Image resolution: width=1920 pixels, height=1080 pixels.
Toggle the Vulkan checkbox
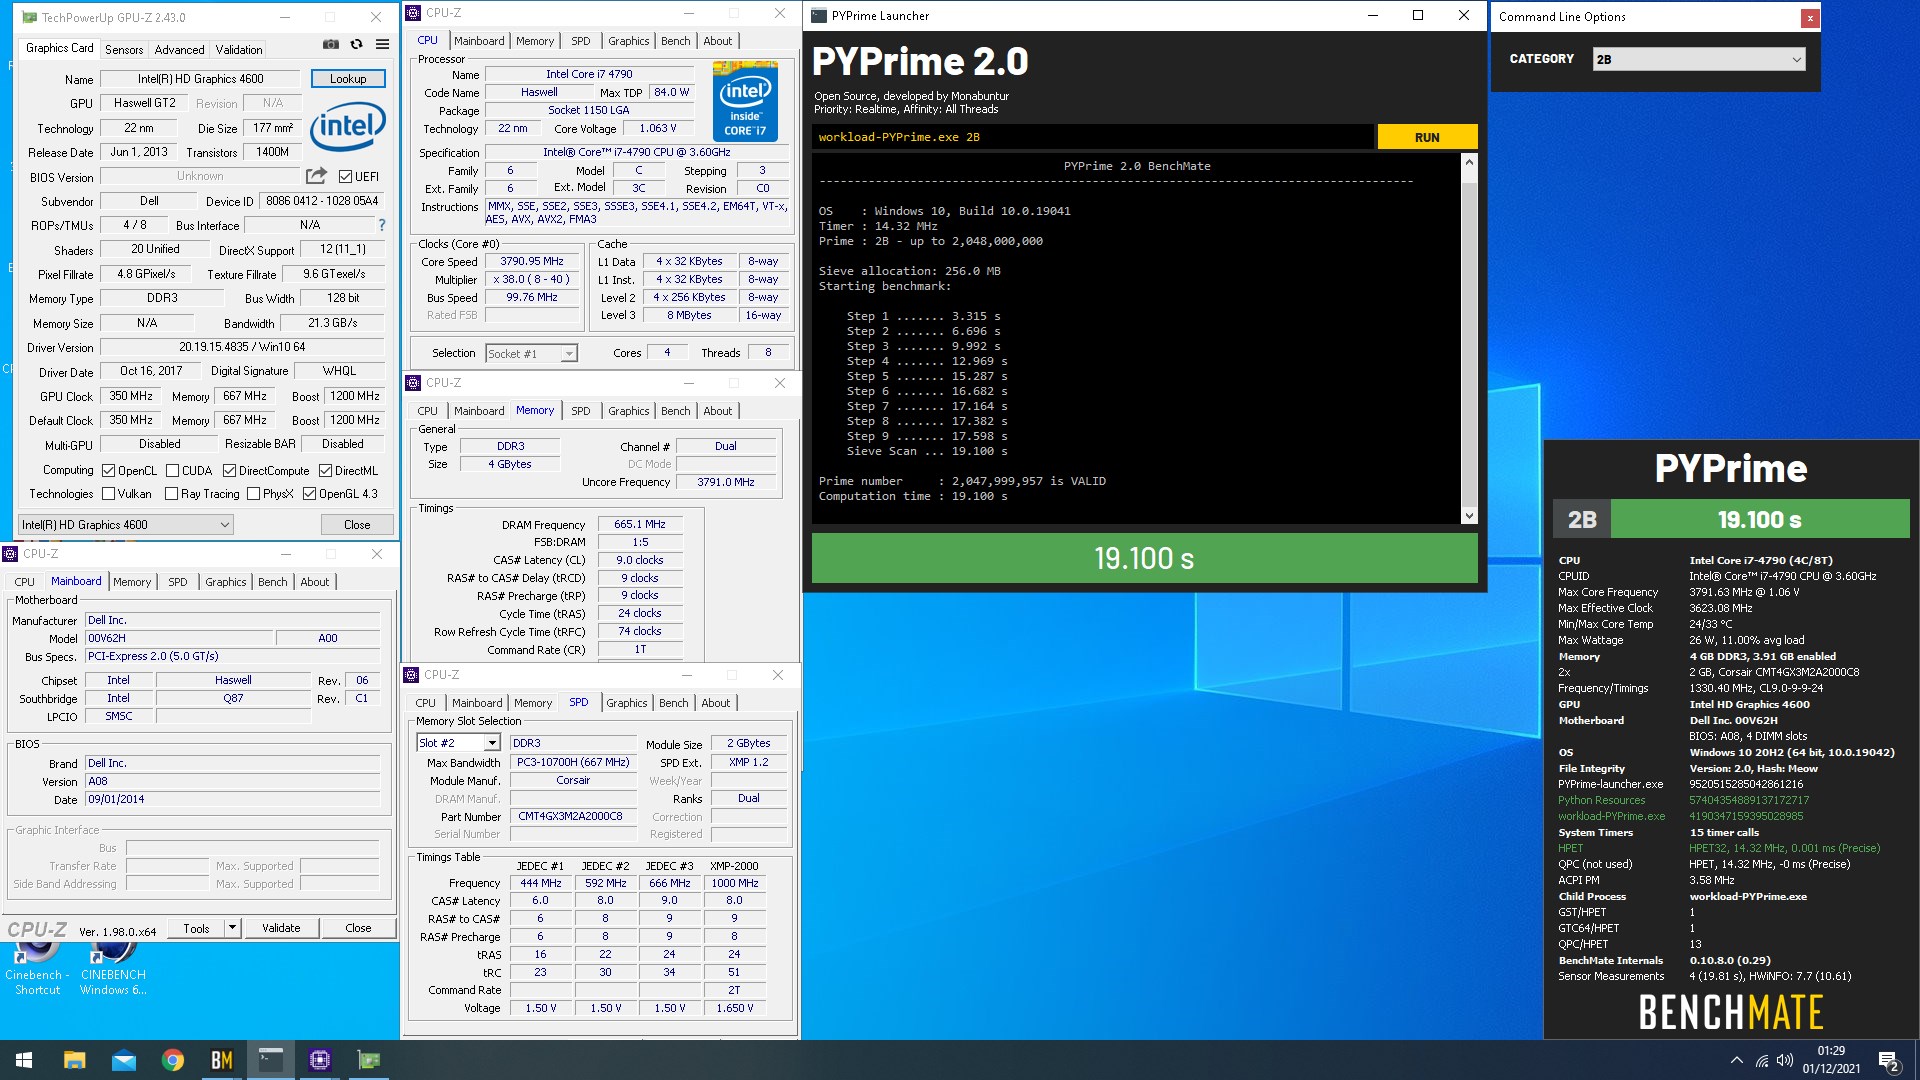point(108,493)
